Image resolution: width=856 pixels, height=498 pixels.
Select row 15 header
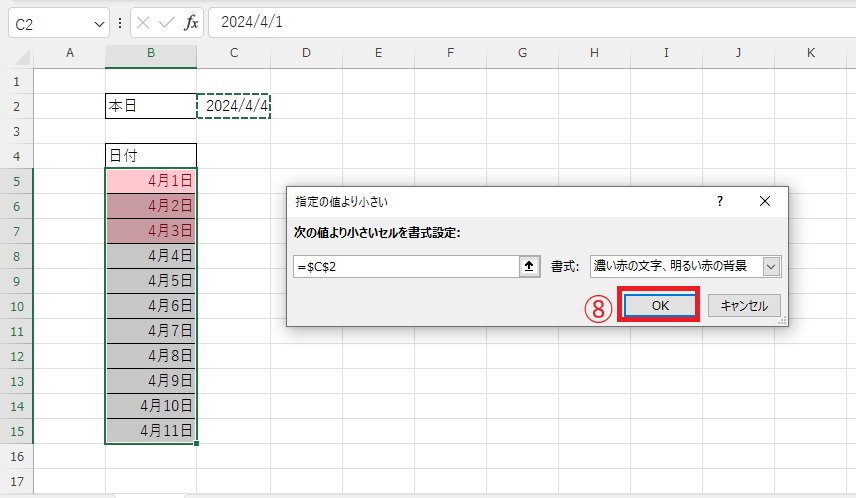click(16, 431)
